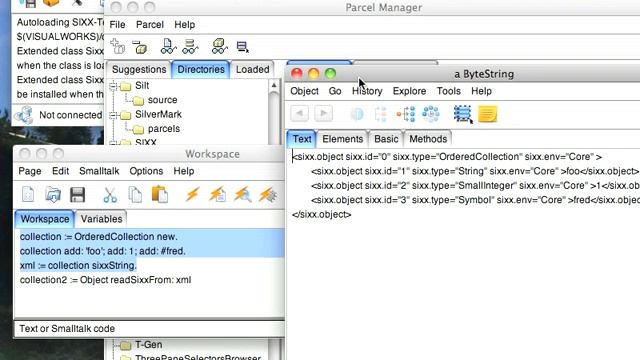Click the closing '</sixx.object>' line
Viewport: 640px width, 360px height.
(322, 214)
